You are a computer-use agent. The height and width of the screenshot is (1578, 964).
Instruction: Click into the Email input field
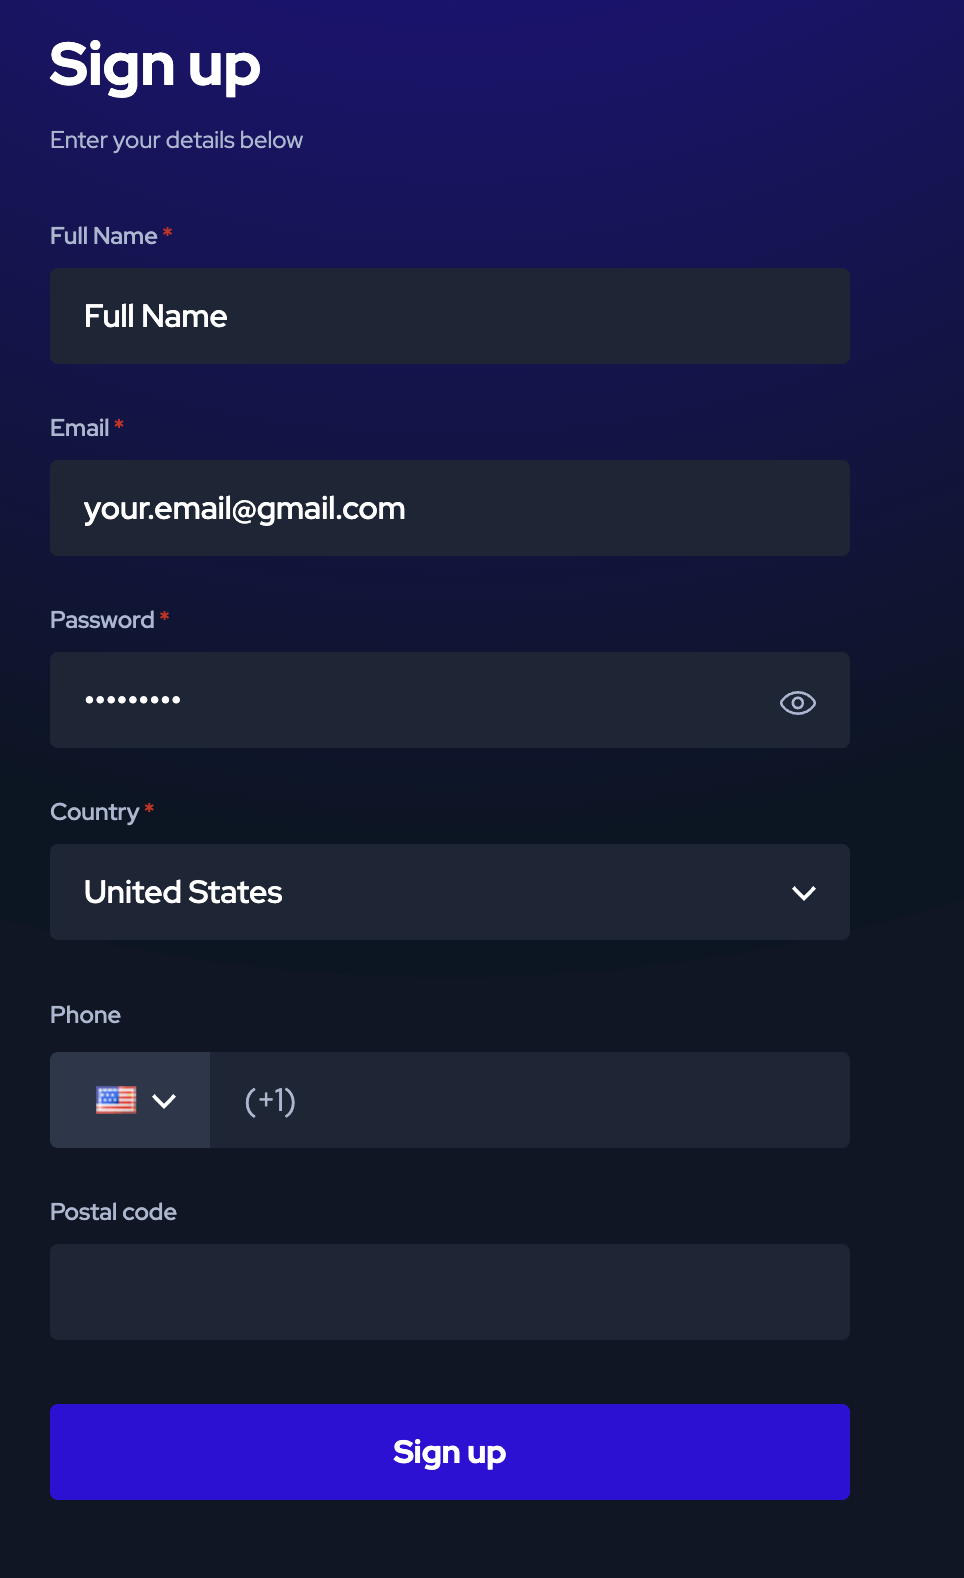pyautogui.click(x=449, y=508)
